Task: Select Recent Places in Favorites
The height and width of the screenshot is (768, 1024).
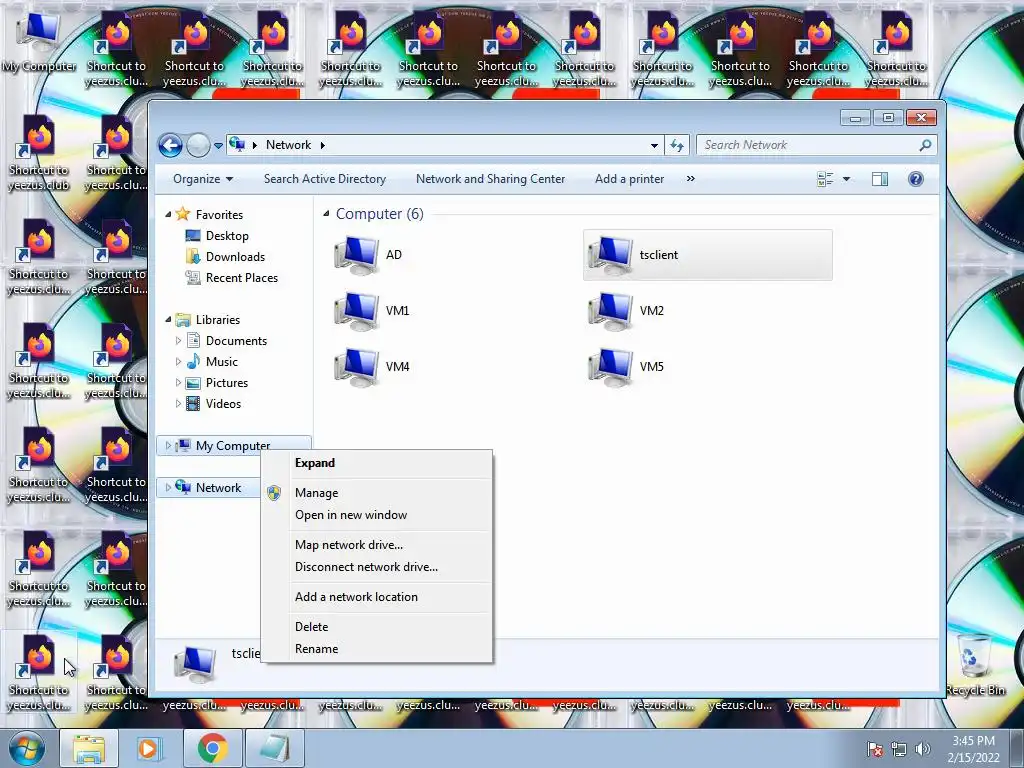Action: 242,278
